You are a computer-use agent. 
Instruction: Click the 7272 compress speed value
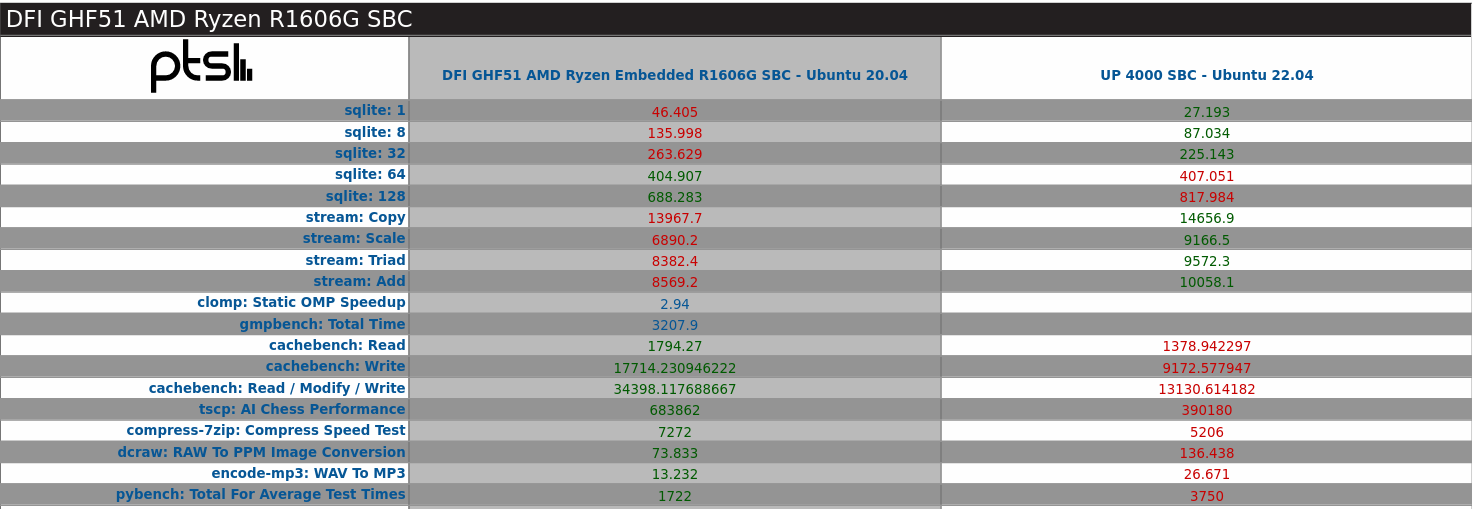pyautogui.click(x=675, y=432)
